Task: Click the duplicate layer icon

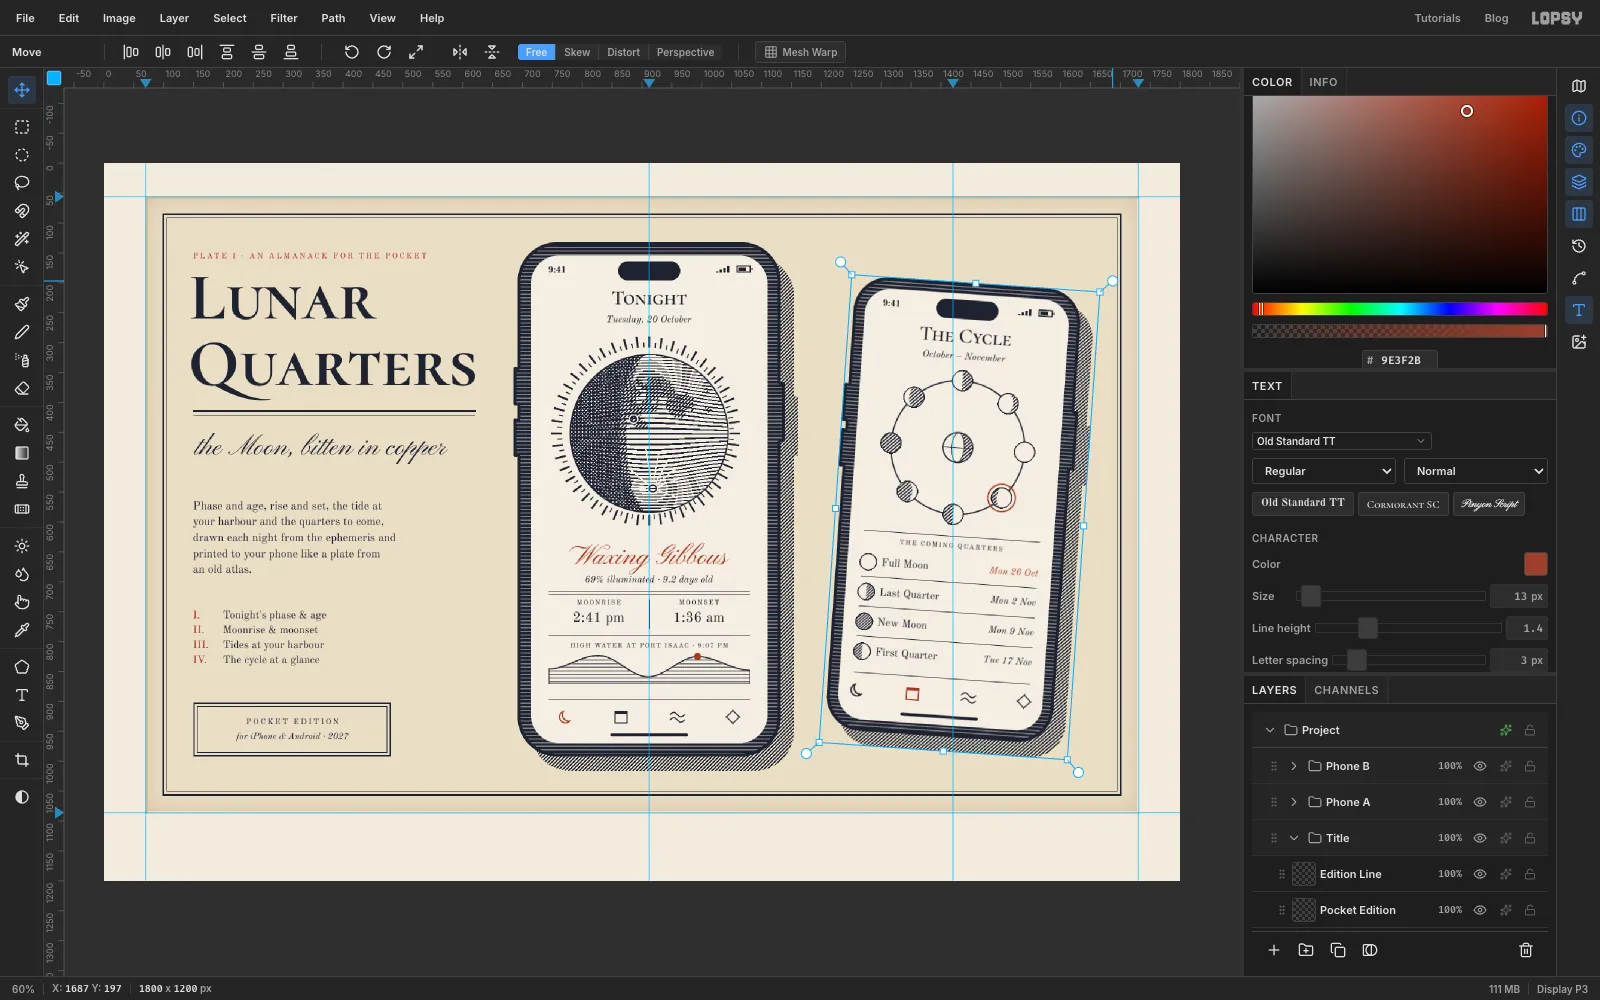Action: [x=1338, y=950]
